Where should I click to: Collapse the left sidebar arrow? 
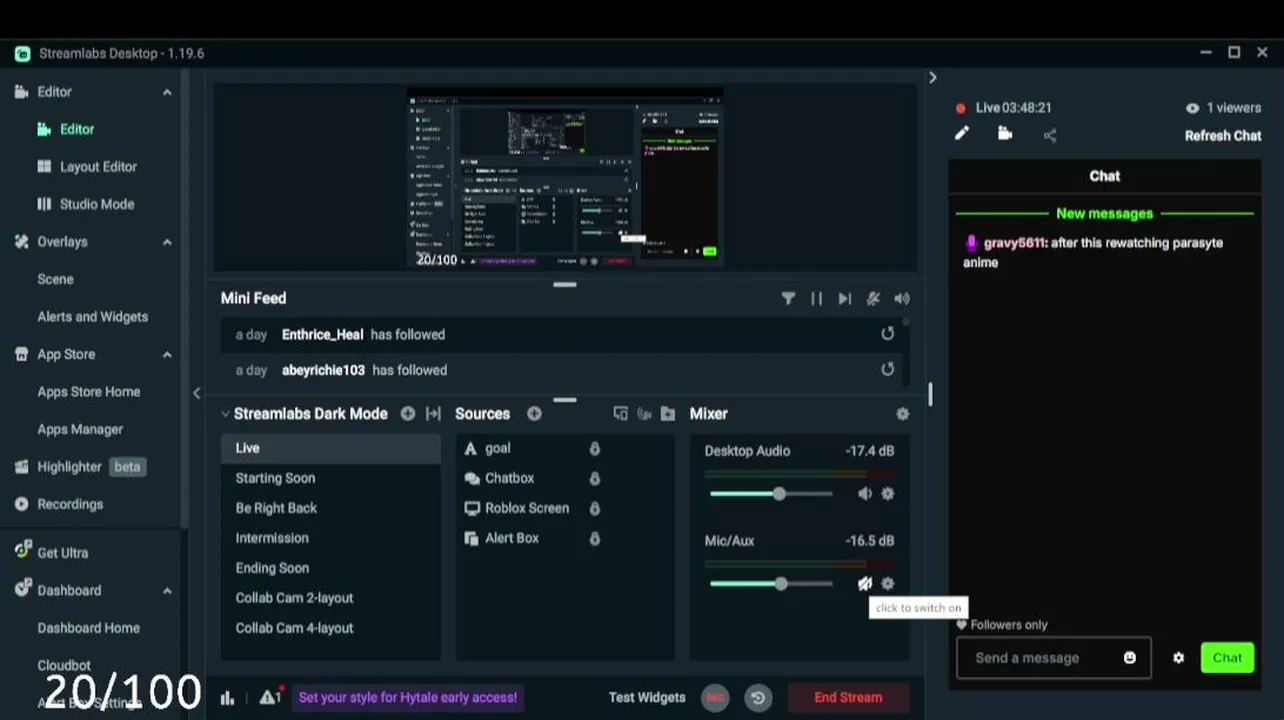pos(196,394)
